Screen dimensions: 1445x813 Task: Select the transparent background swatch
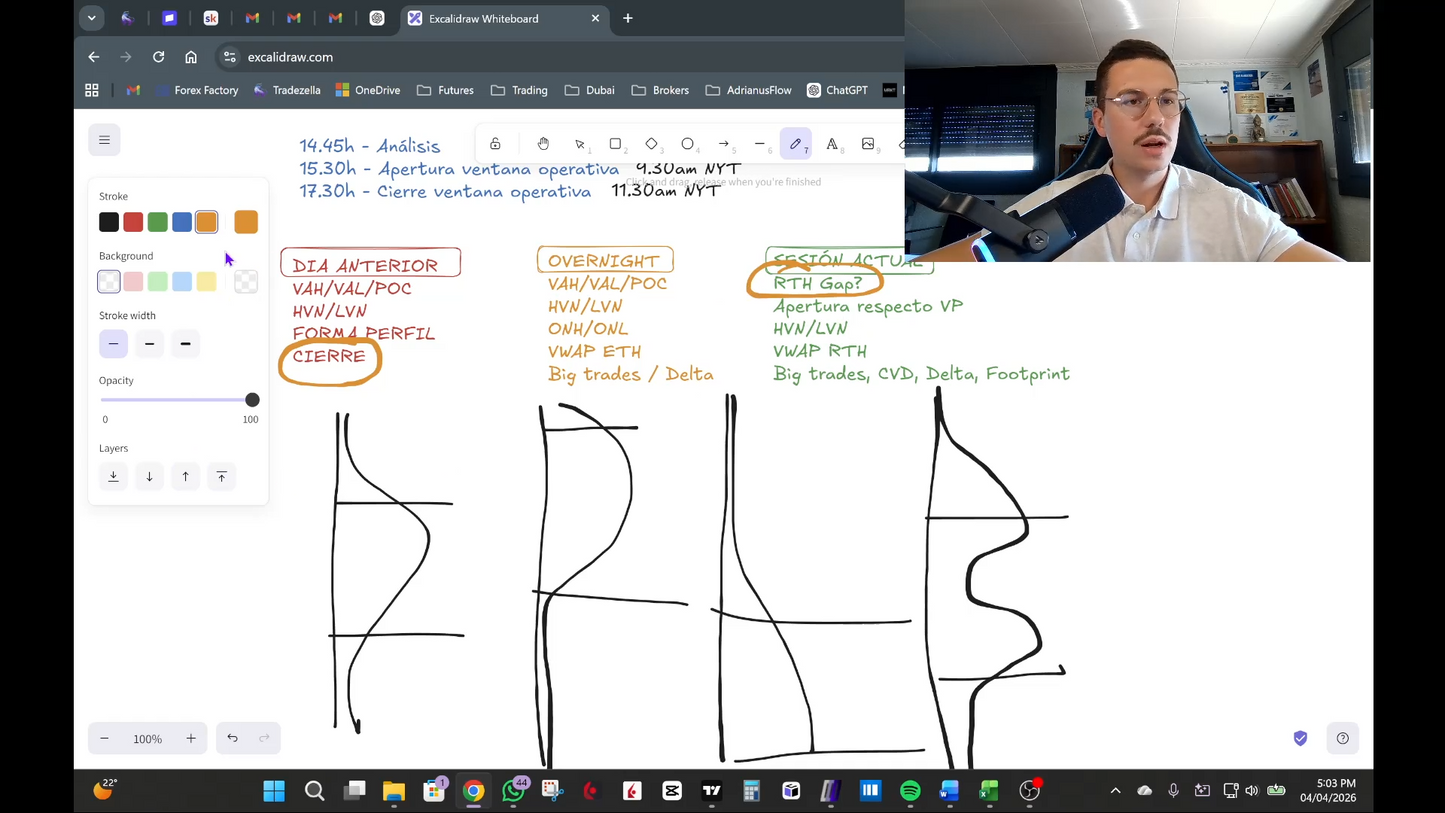(x=109, y=282)
